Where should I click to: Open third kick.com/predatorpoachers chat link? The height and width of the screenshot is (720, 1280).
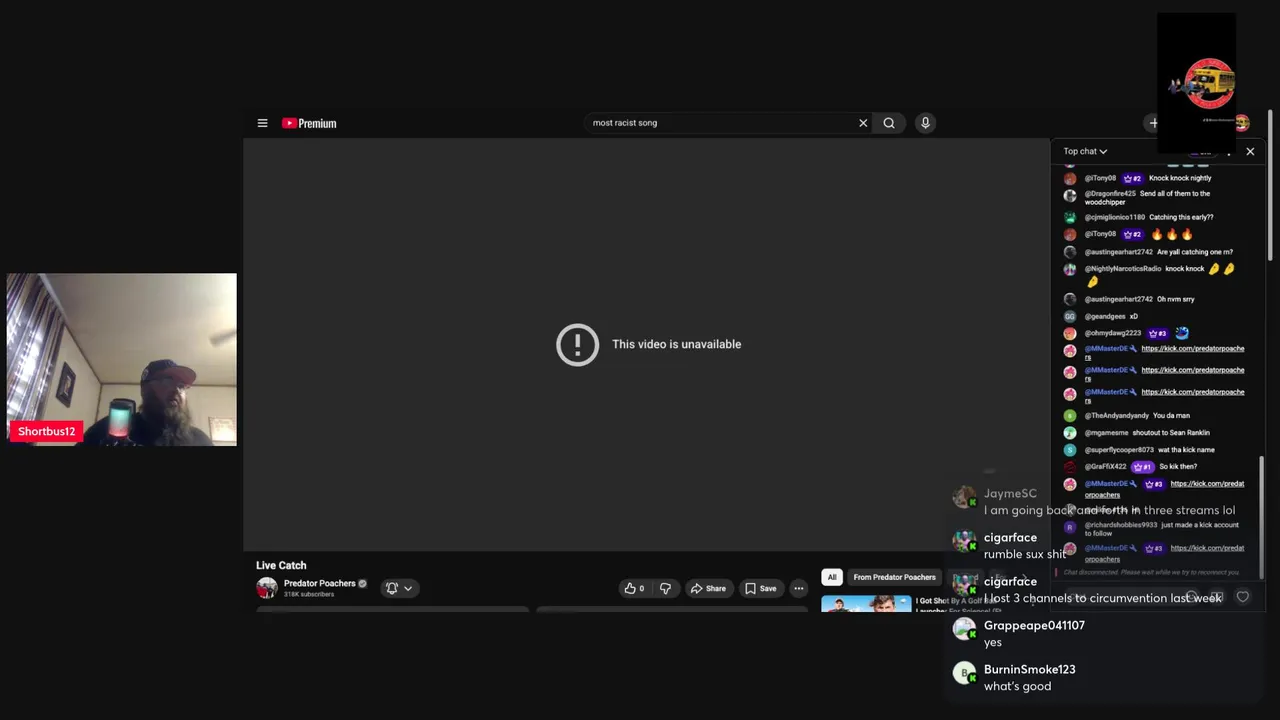point(1192,392)
